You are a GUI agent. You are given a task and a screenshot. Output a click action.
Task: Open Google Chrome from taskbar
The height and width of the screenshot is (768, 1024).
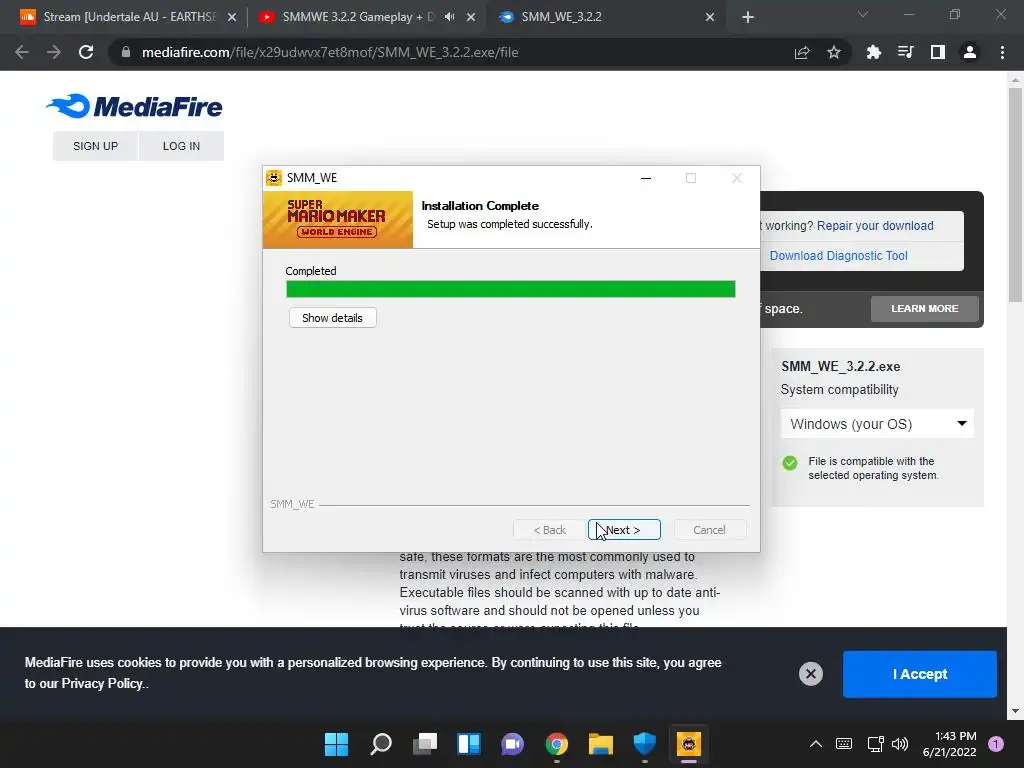[556, 744]
